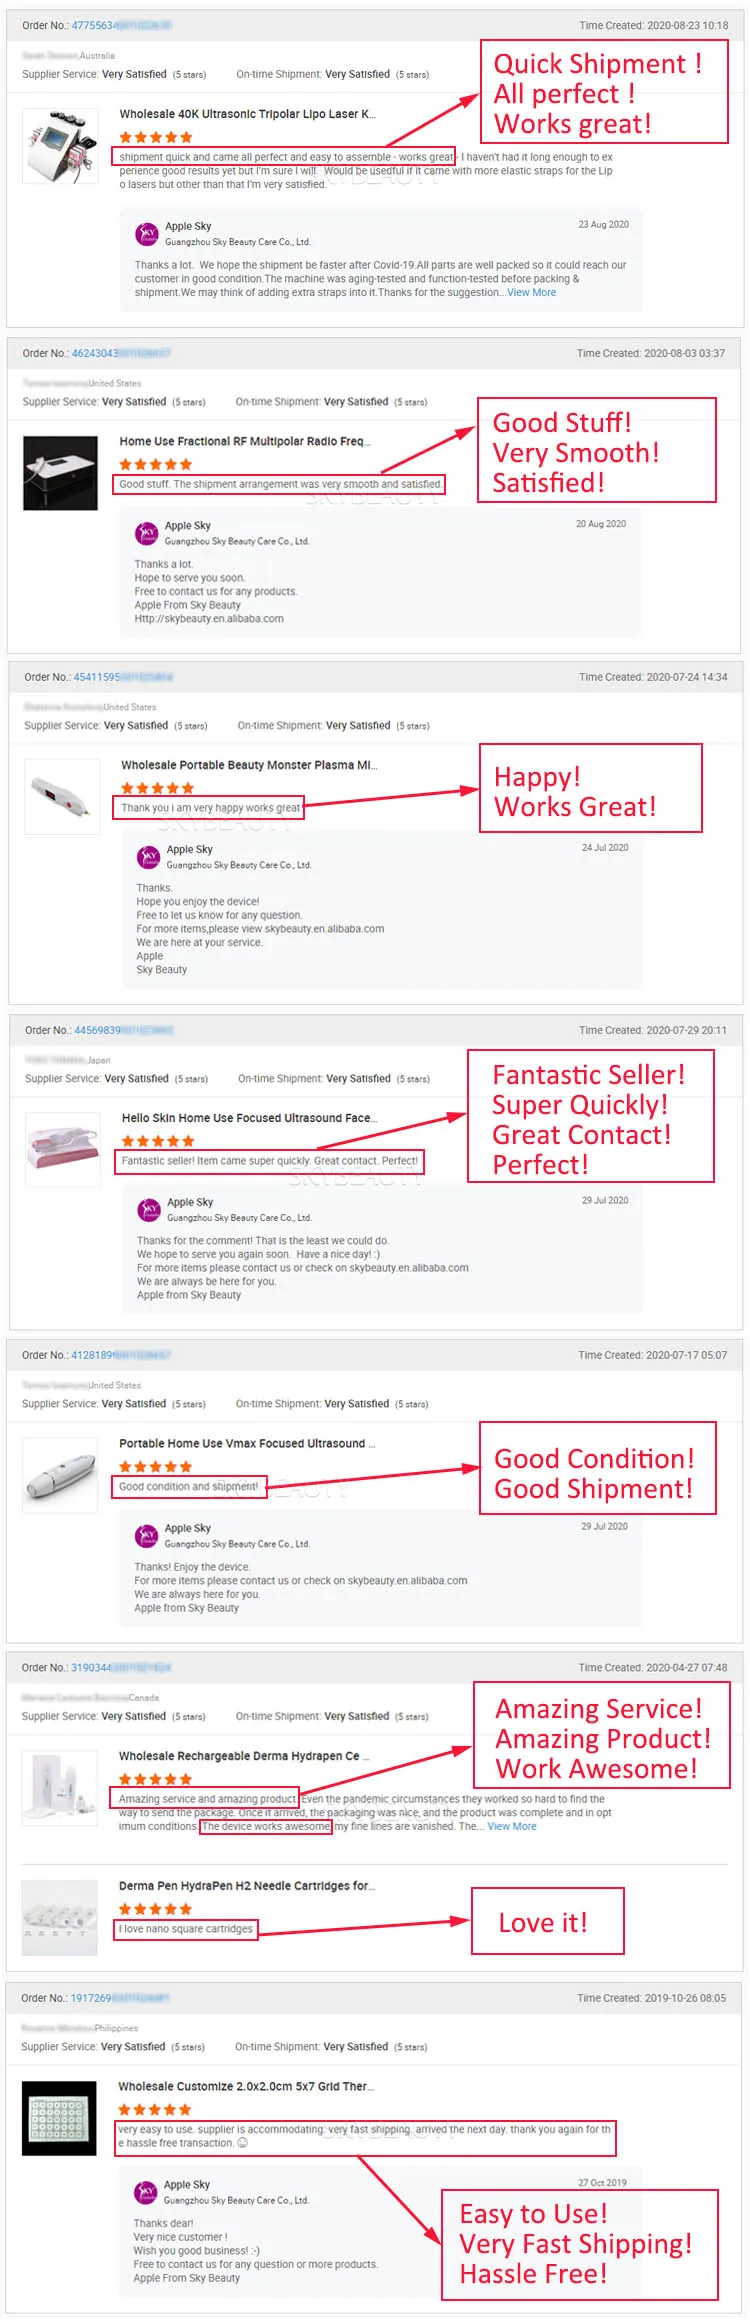Open the Home Use Fractional RF Multipolar title
The image size is (750, 2322).
pos(244,441)
